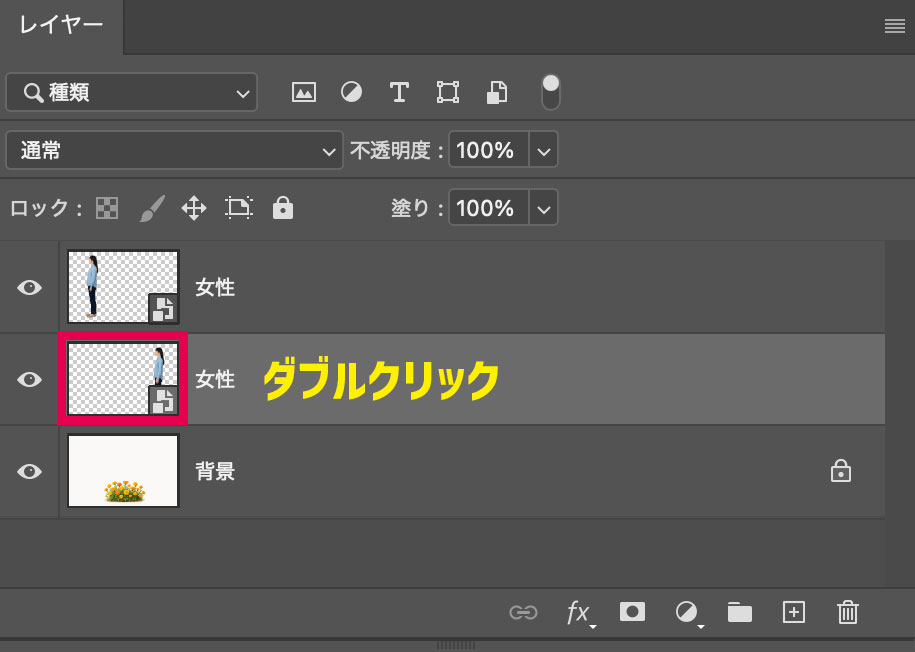Image resolution: width=915 pixels, height=652 pixels.
Task: Hide the 背景 layer
Action: coord(29,471)
